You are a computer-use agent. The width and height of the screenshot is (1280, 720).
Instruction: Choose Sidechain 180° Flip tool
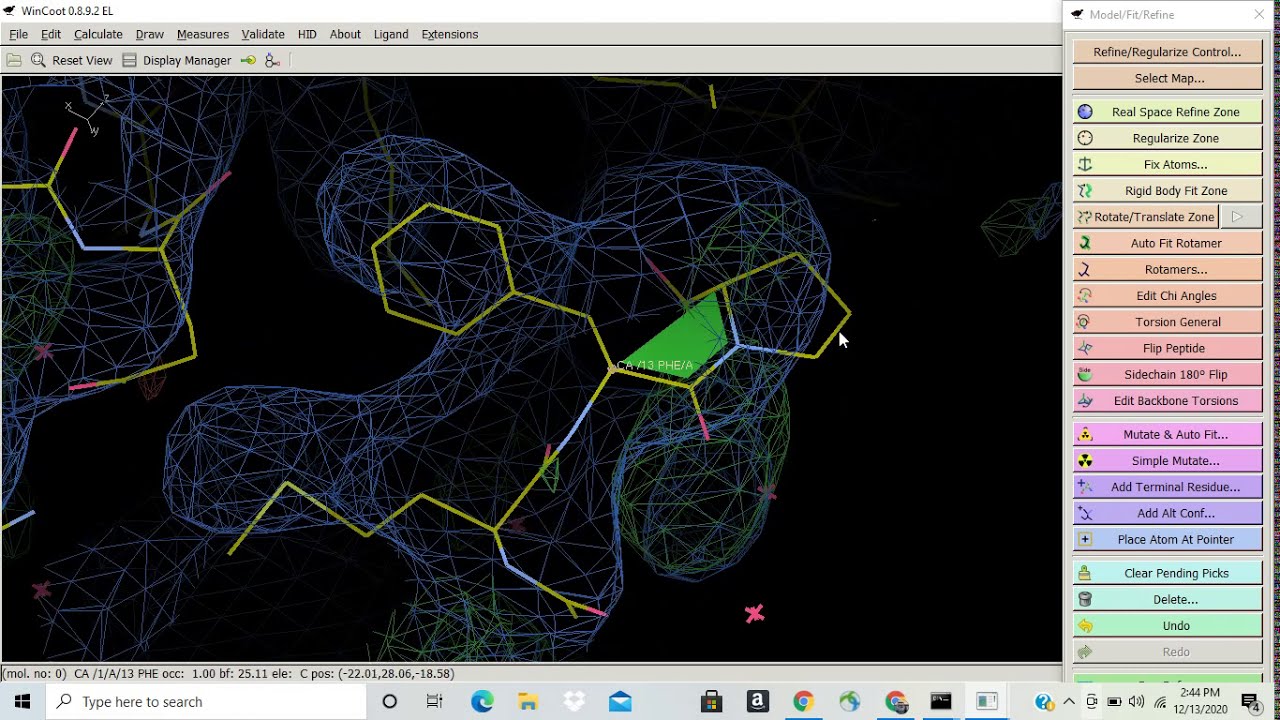pyautogui.click(x=1167, y=374)
